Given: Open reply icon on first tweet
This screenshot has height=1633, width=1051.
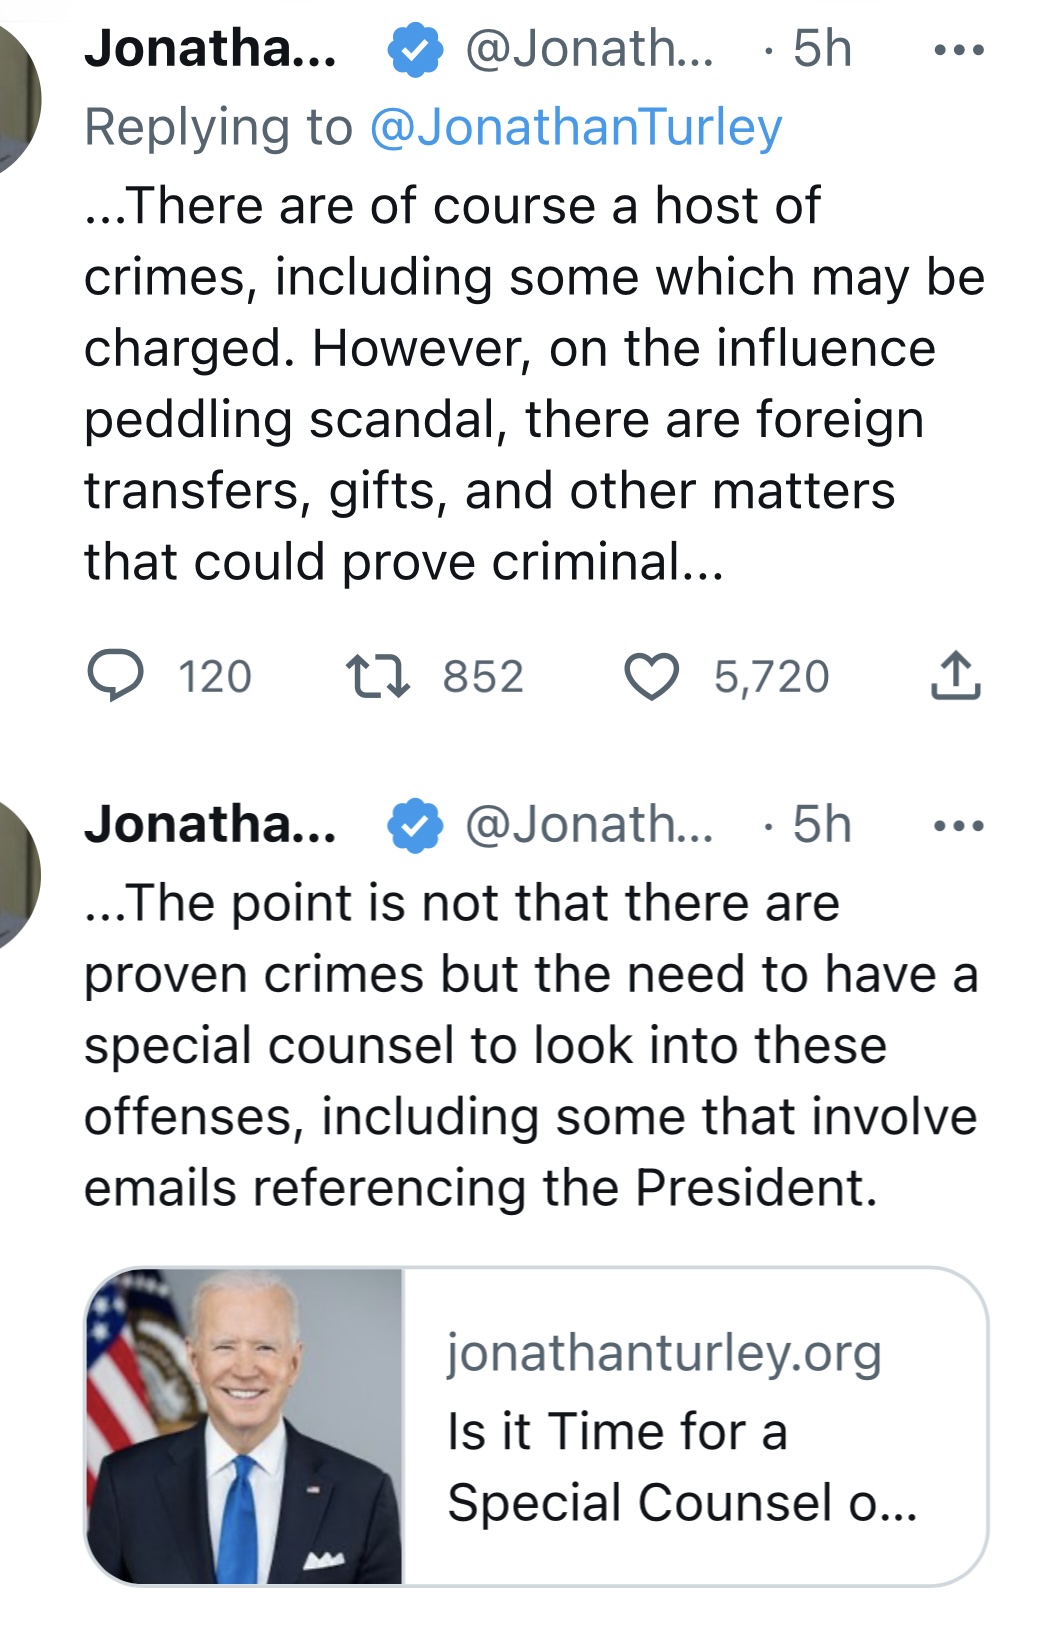Looking at the screenshot, I should pos(116,676).
